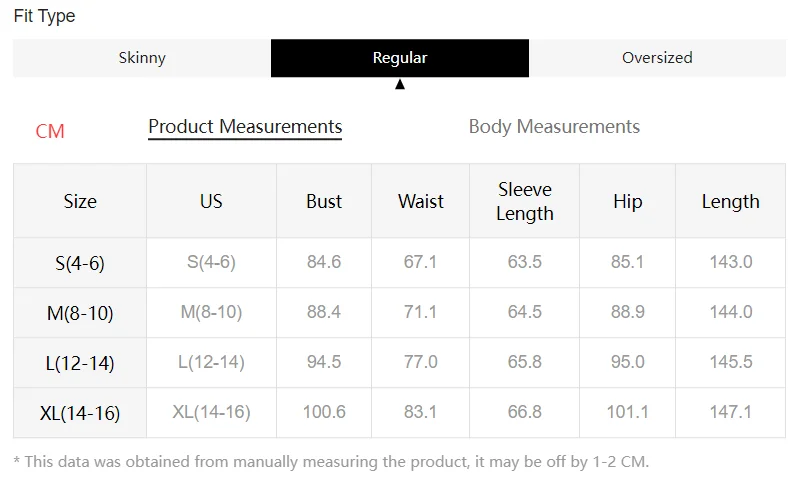Click the Sleeve Length column header
The height and width of the screenshot is (489, 788).
point(525,201)
